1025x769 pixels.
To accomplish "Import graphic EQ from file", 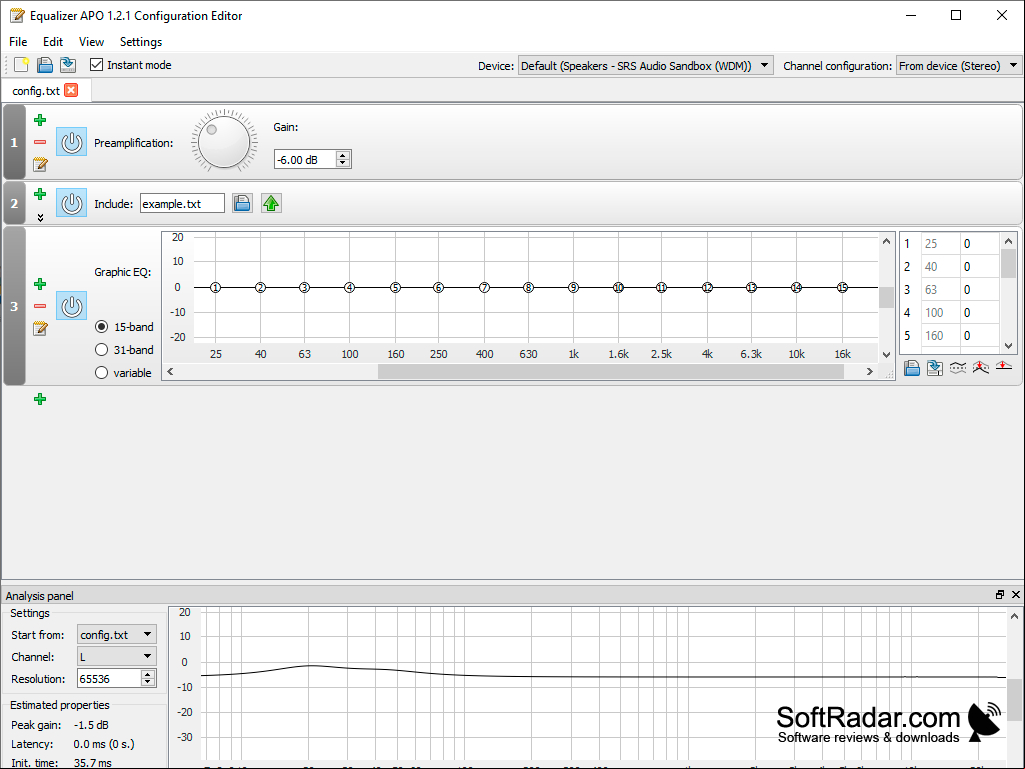I will pos(912,368).
